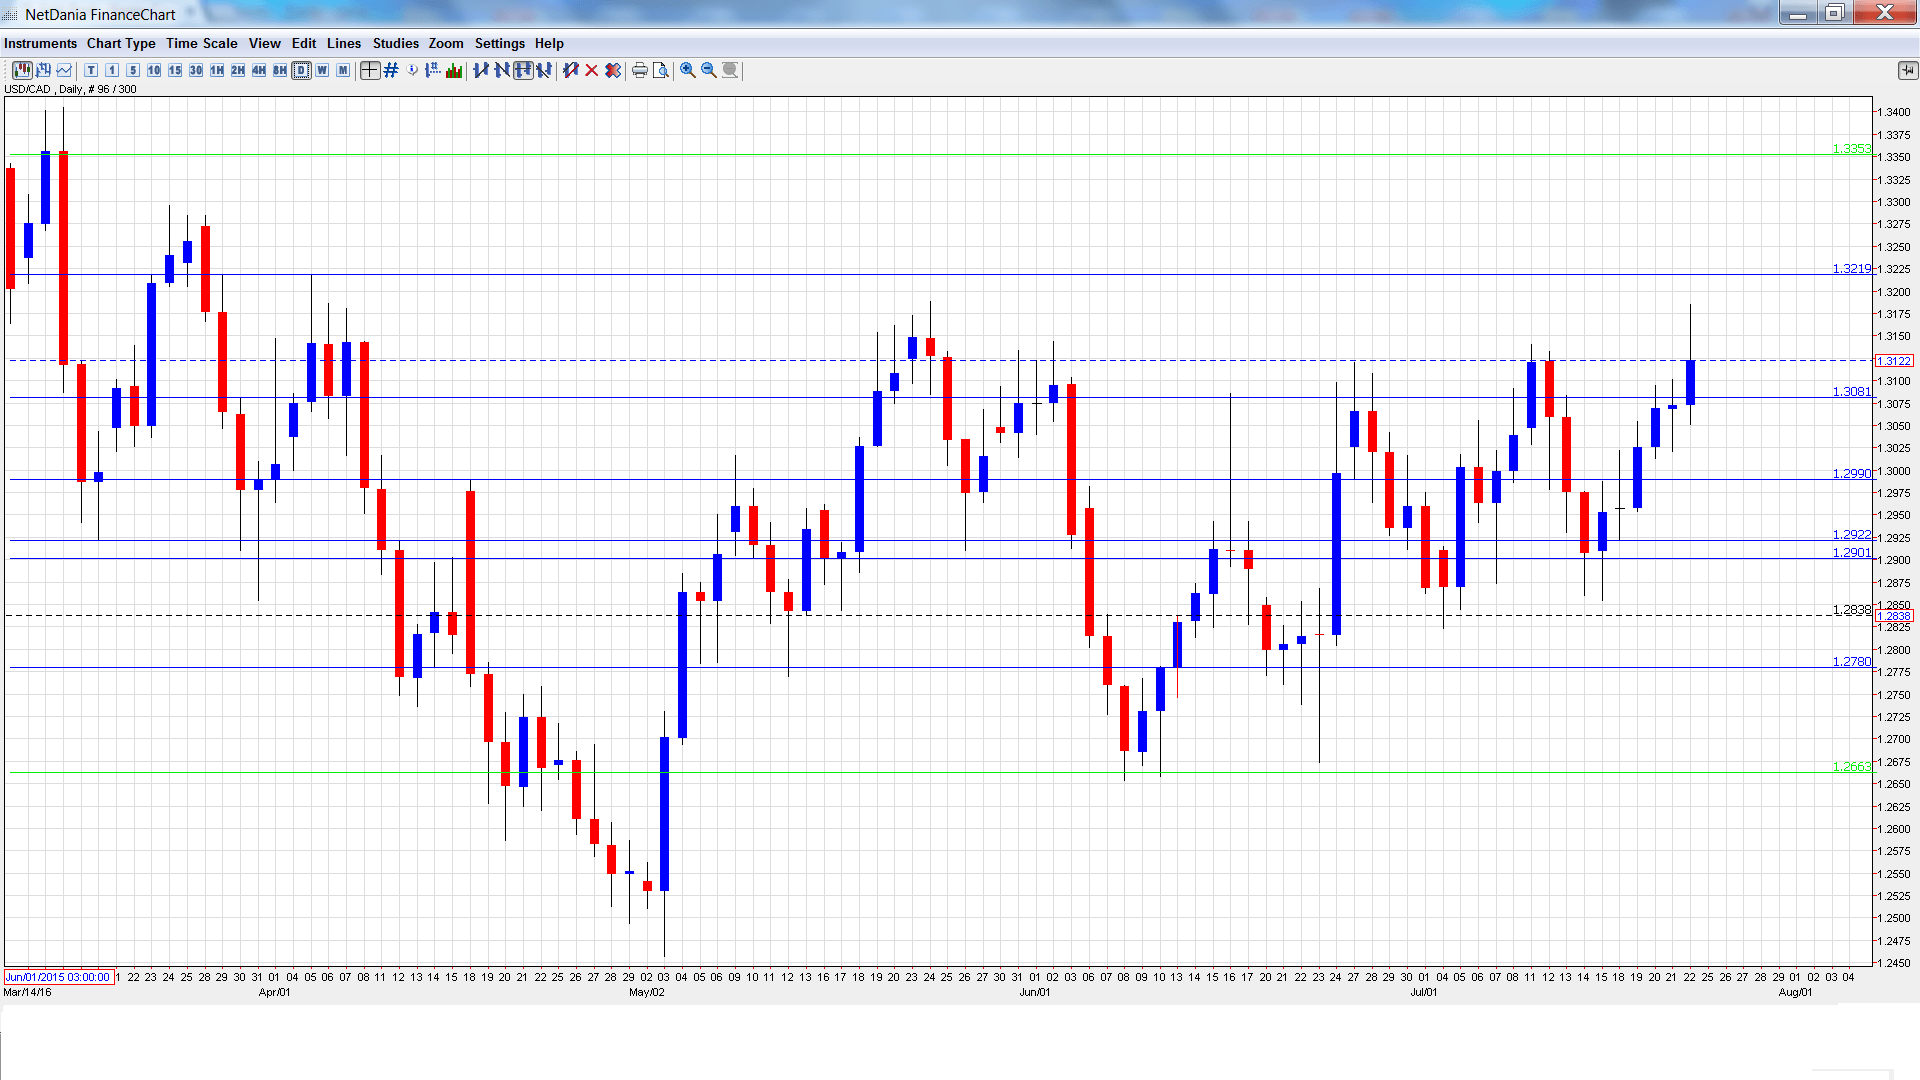Open the Time Scale menu

click(x=202, y=43)
